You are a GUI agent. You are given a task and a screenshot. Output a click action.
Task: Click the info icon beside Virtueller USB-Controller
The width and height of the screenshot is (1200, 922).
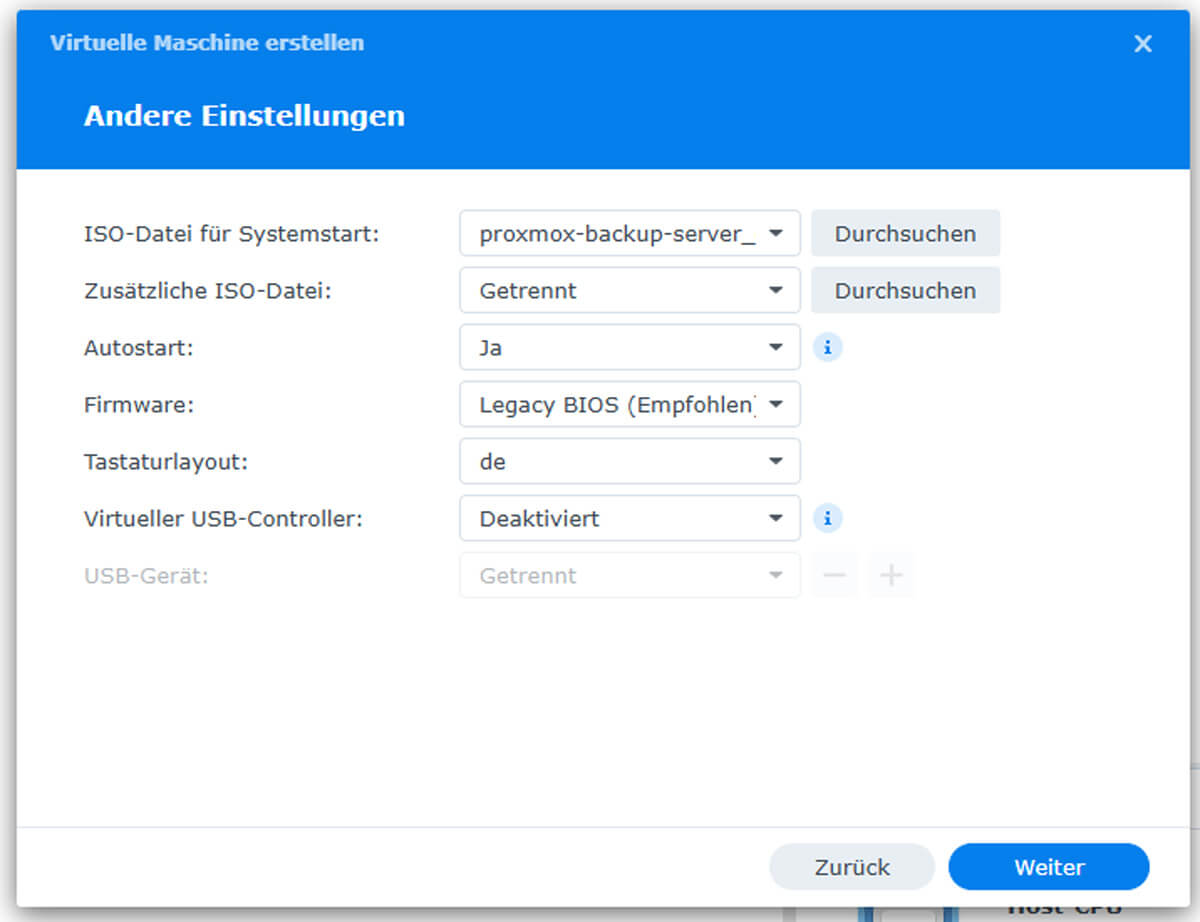(827, 519)
